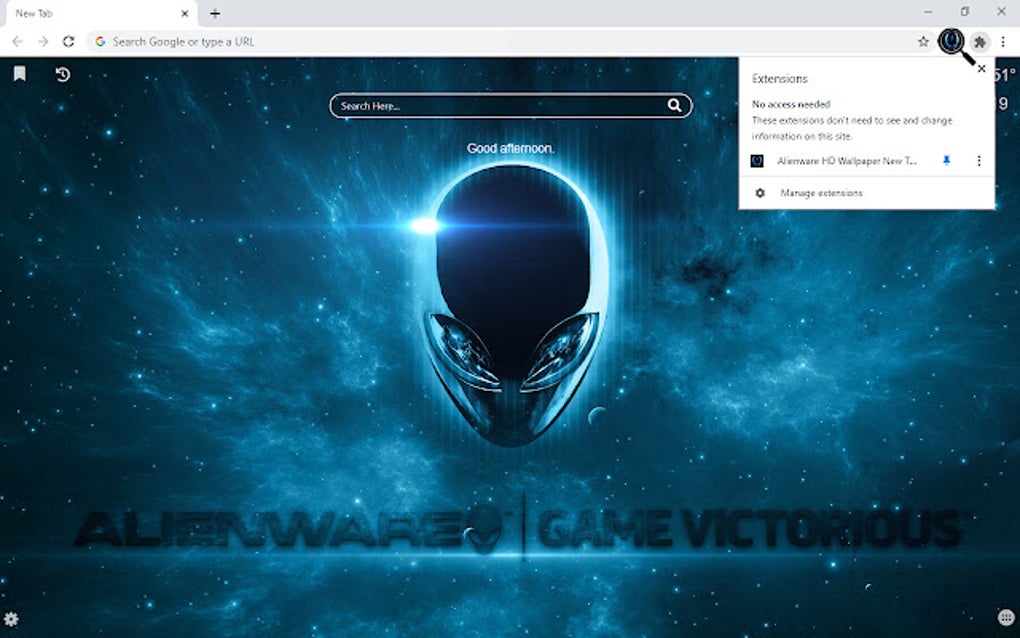Viewport: 1020px width, 638px height.
Task: Click inside the Search Here field
Action: tap(480, 105)
